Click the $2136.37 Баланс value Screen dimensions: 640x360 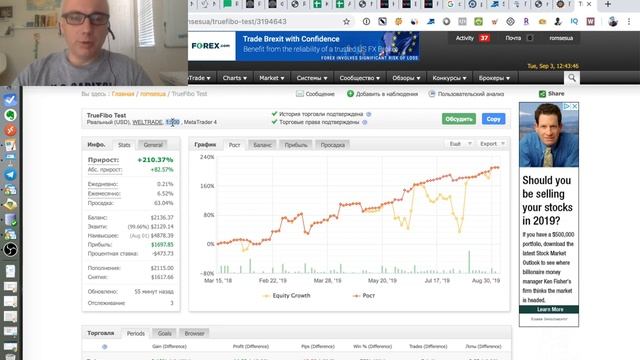click(162, 218)
